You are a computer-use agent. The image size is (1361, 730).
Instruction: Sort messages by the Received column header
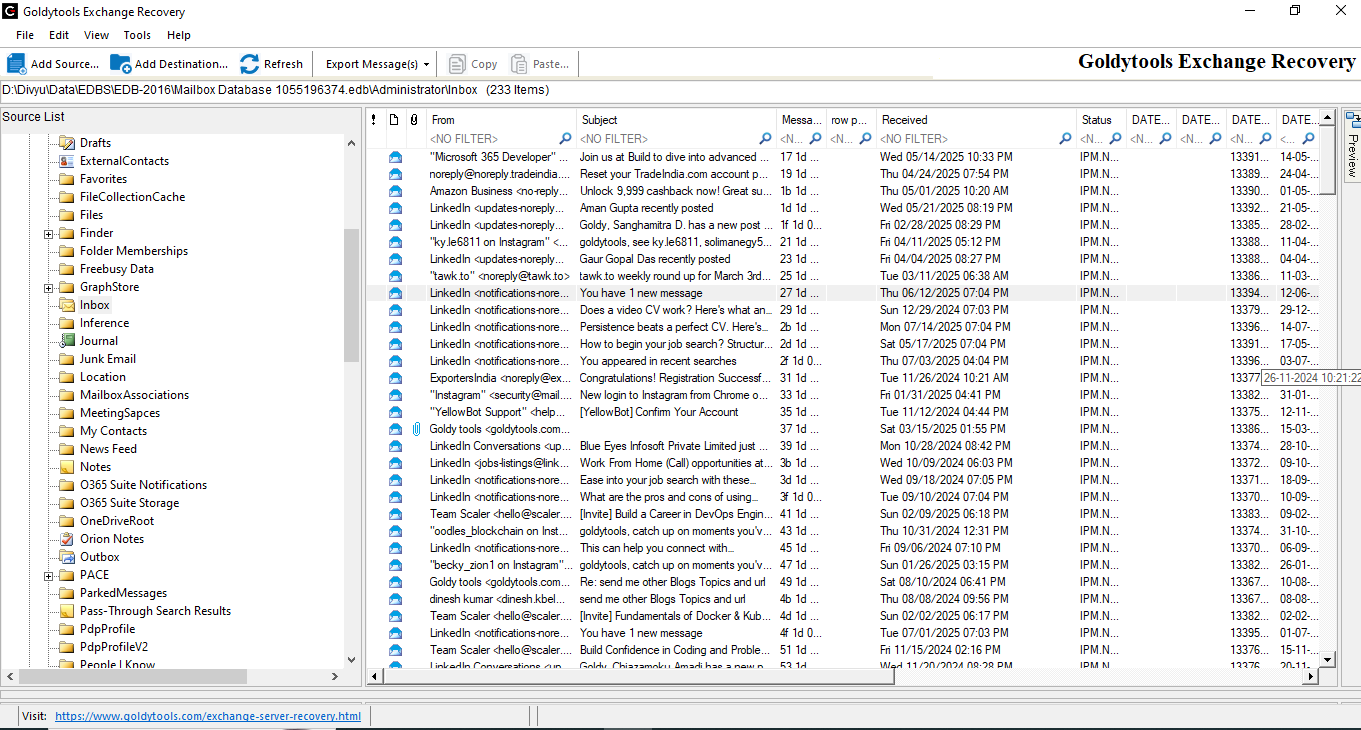904,120
